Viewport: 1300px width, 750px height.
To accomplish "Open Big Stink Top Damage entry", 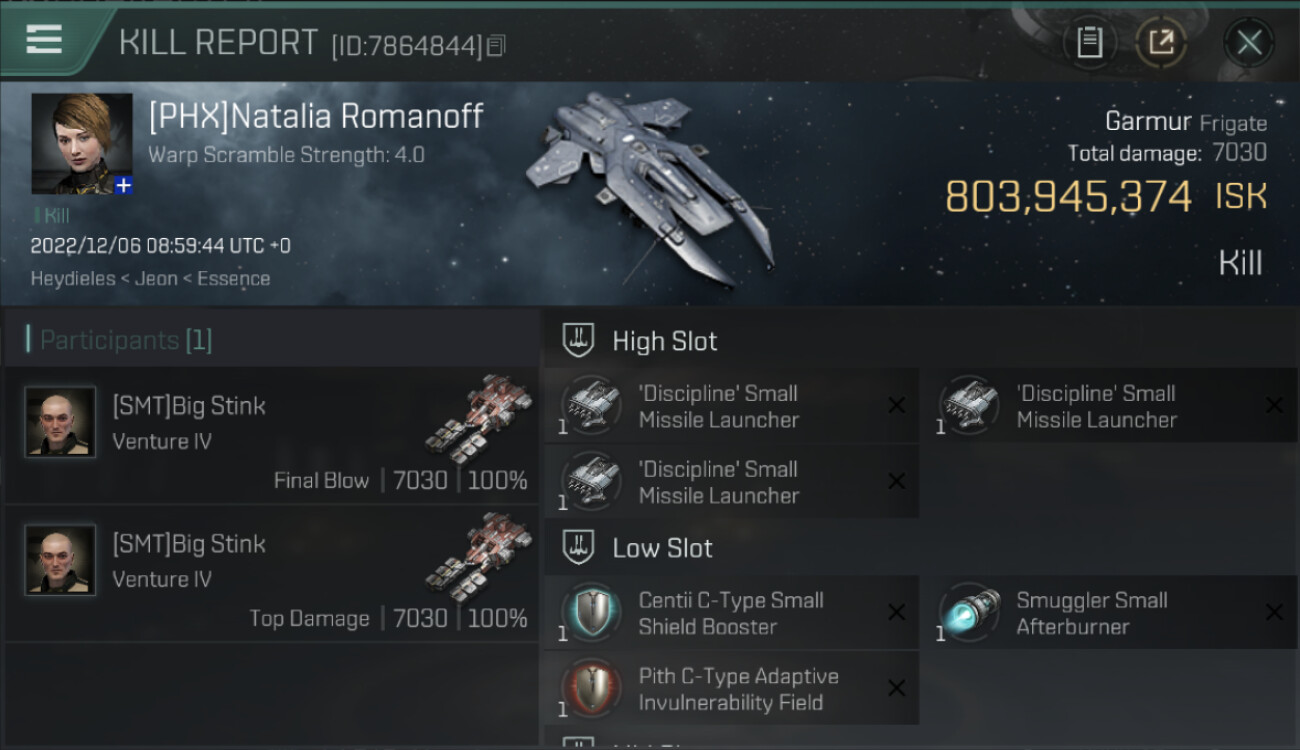I will pos(272,573).
